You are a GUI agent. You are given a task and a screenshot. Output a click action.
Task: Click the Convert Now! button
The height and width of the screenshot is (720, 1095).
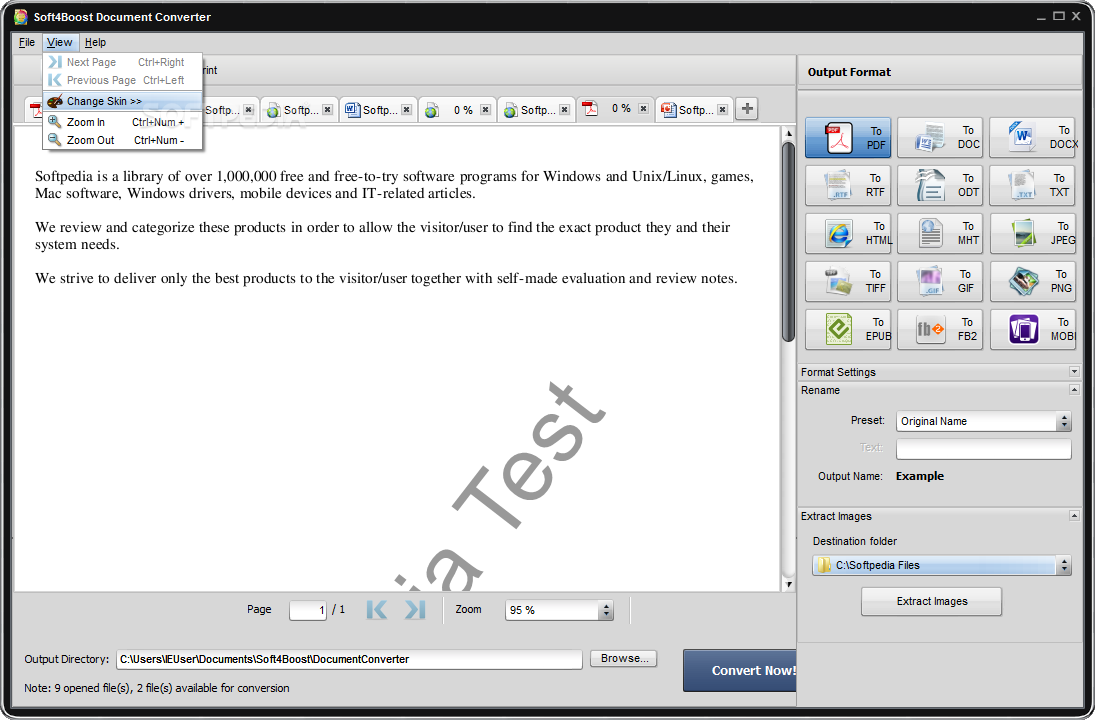tap(740, 670)
